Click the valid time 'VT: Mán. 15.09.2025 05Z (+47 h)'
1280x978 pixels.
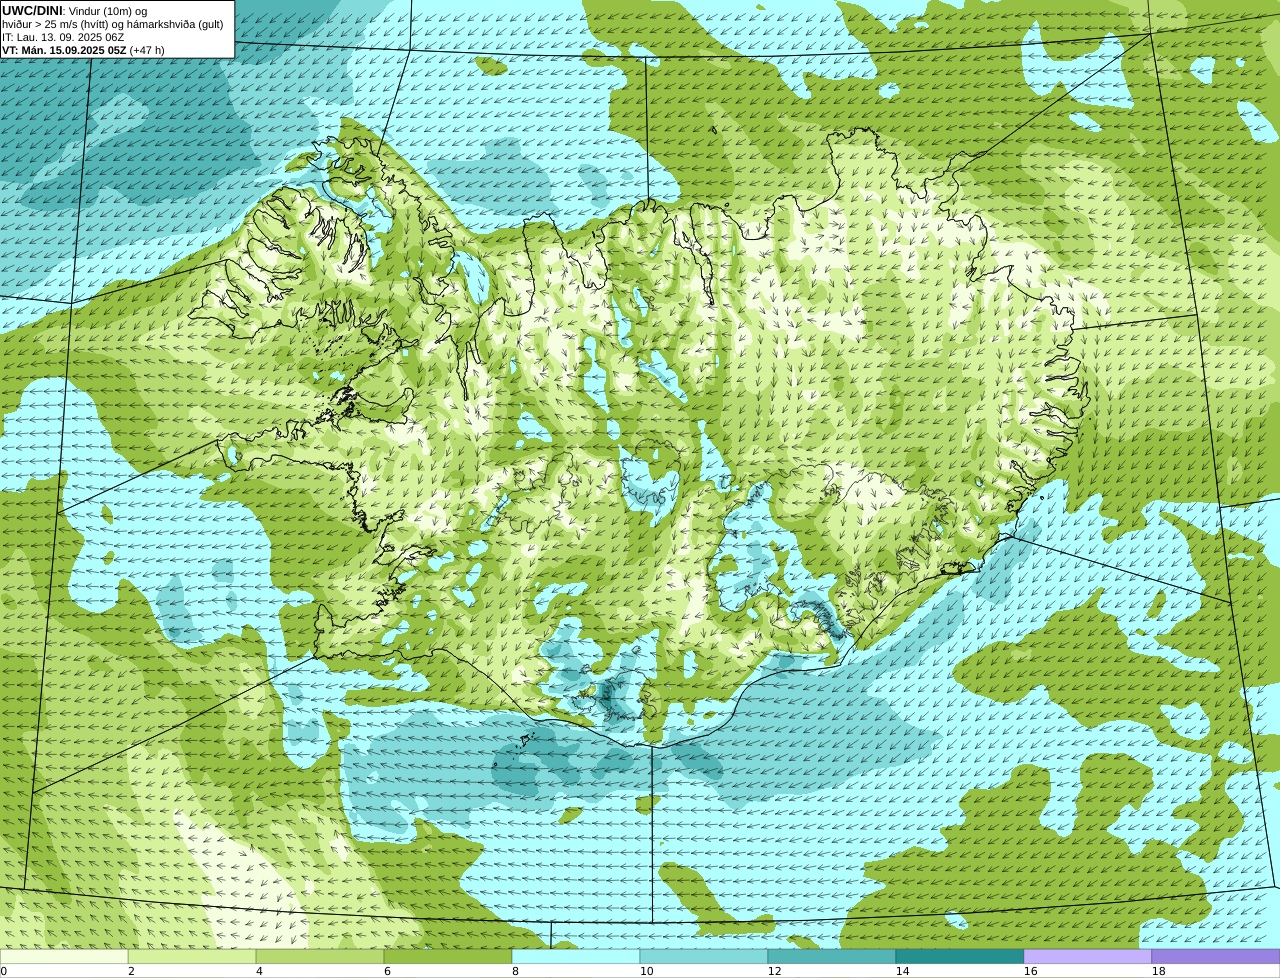83,50
